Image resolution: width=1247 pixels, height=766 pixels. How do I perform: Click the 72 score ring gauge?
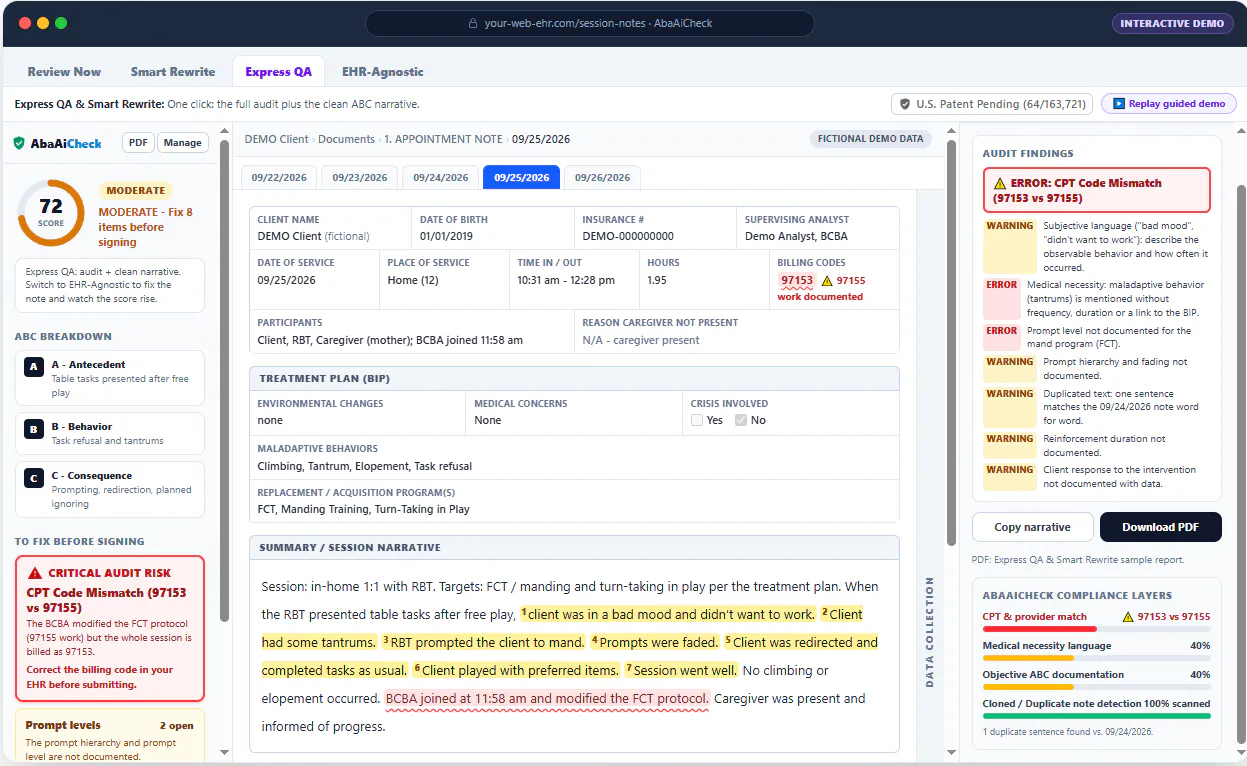tap(51, 213)
